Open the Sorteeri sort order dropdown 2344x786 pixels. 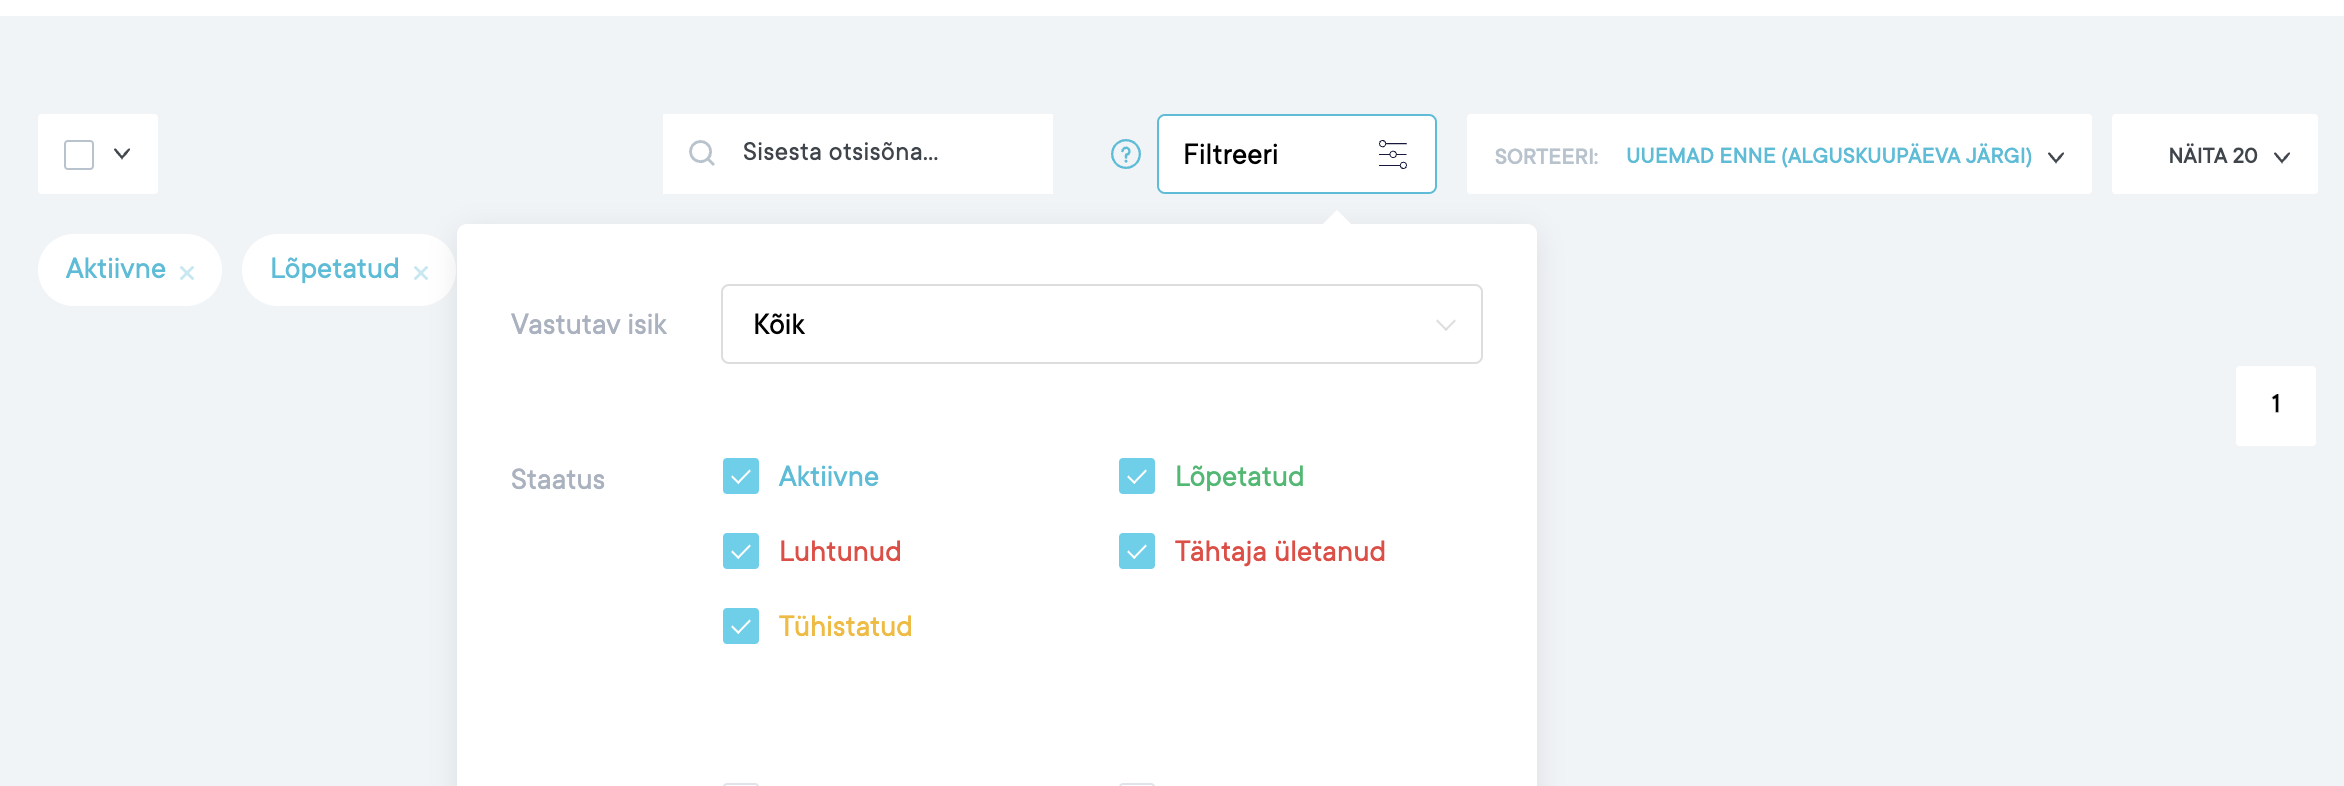tap(1828, 156)
